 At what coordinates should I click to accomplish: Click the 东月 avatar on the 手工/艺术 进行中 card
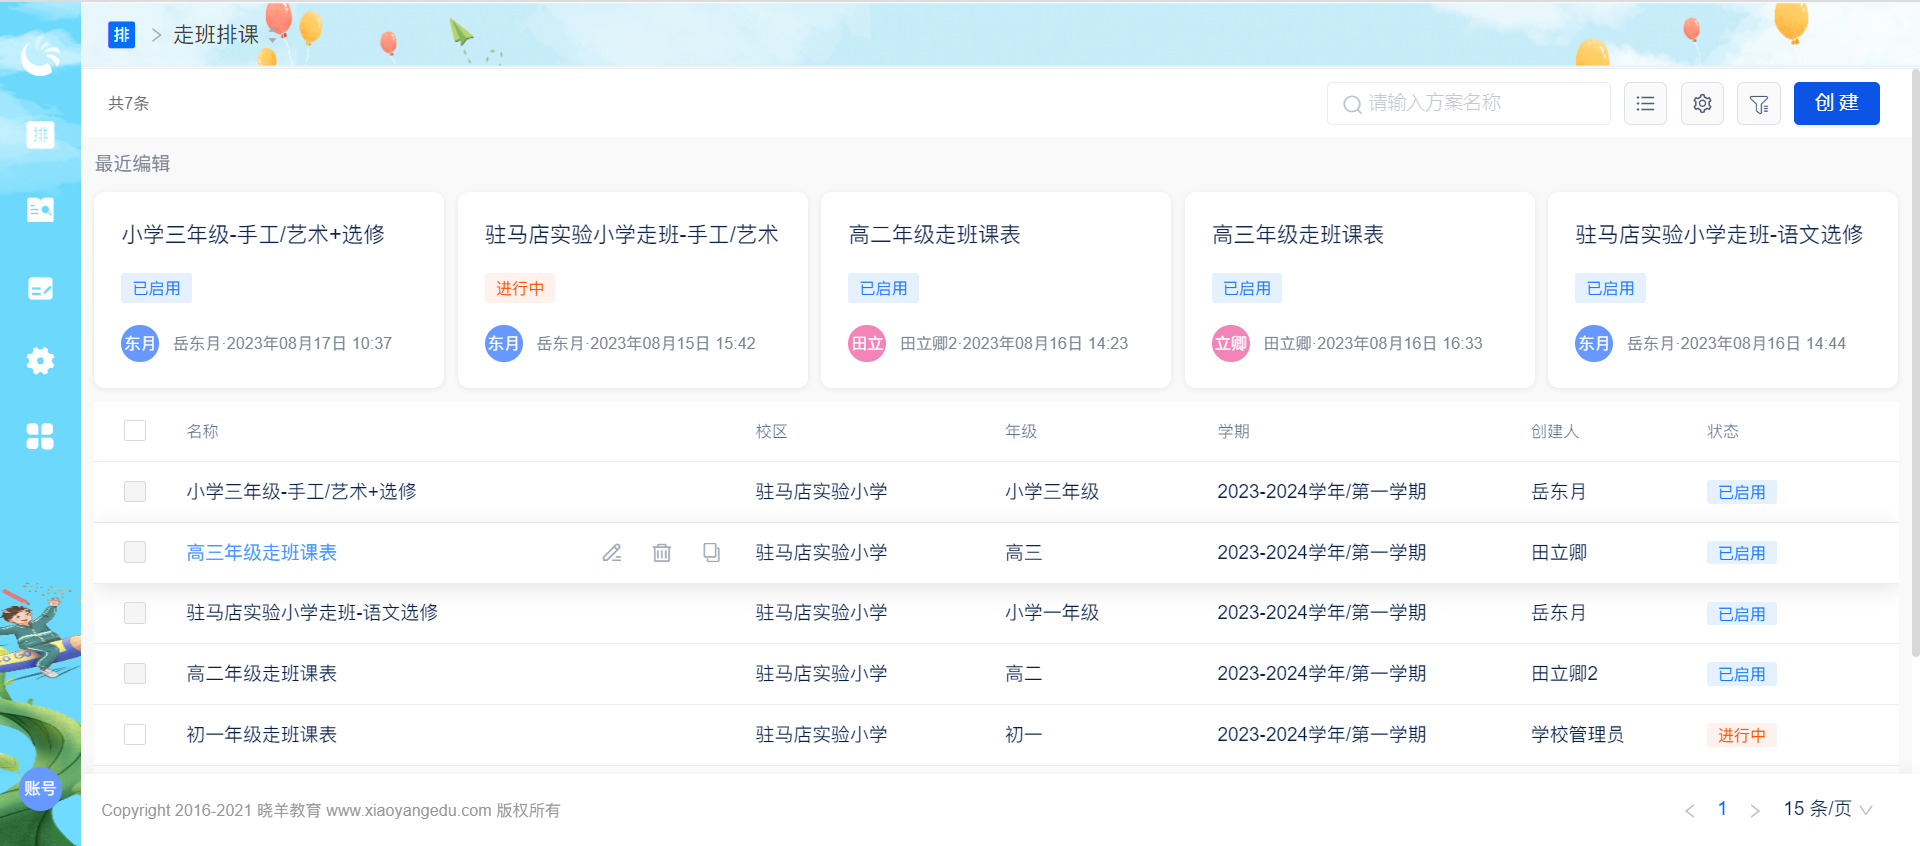coord(504,343)
